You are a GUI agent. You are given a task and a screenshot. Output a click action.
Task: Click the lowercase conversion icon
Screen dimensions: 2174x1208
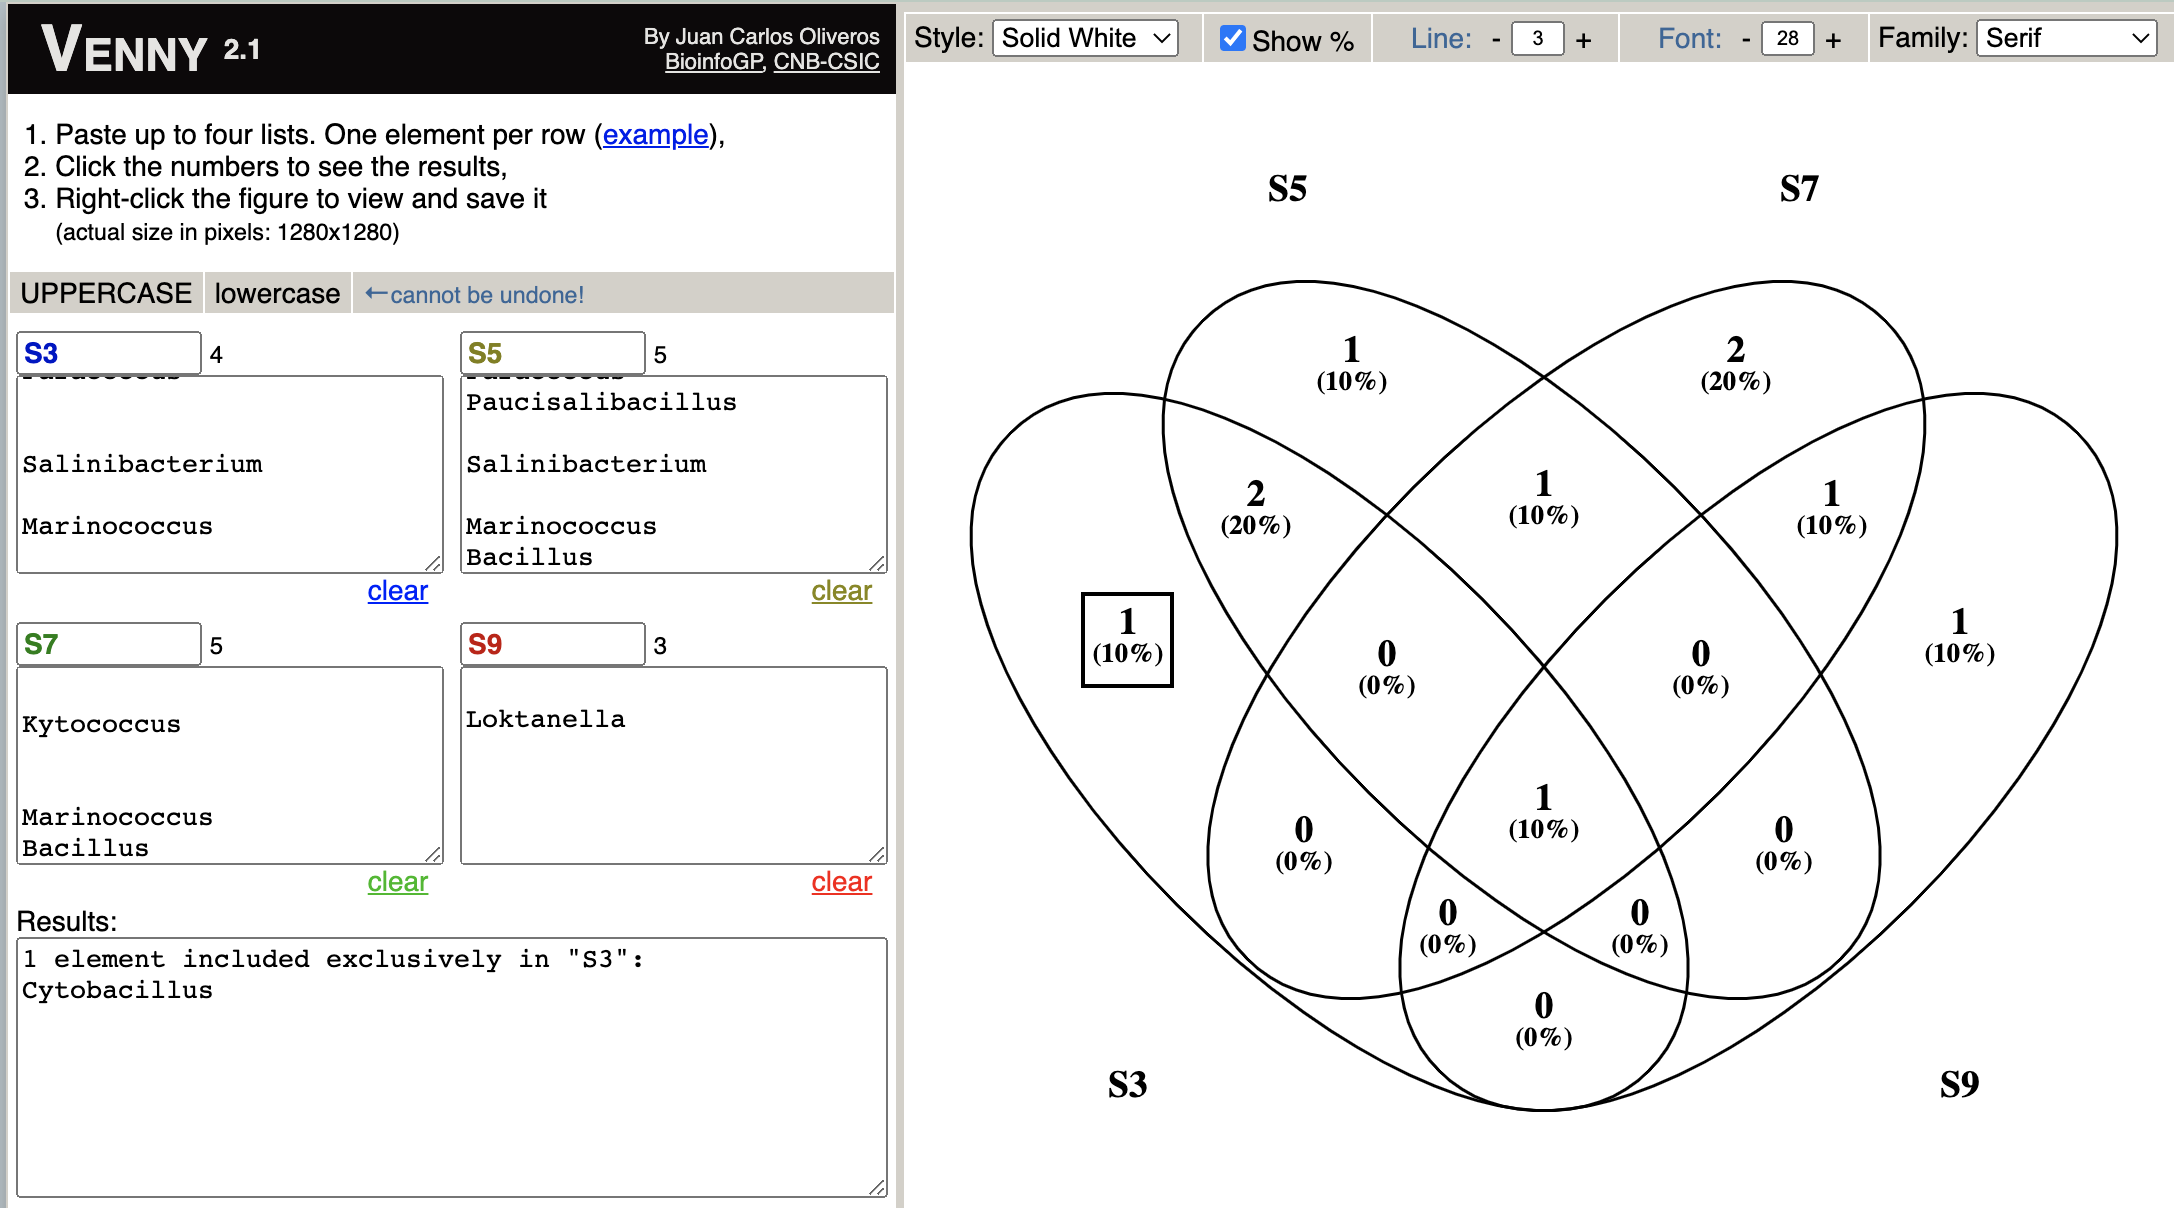tap(275, 293)
